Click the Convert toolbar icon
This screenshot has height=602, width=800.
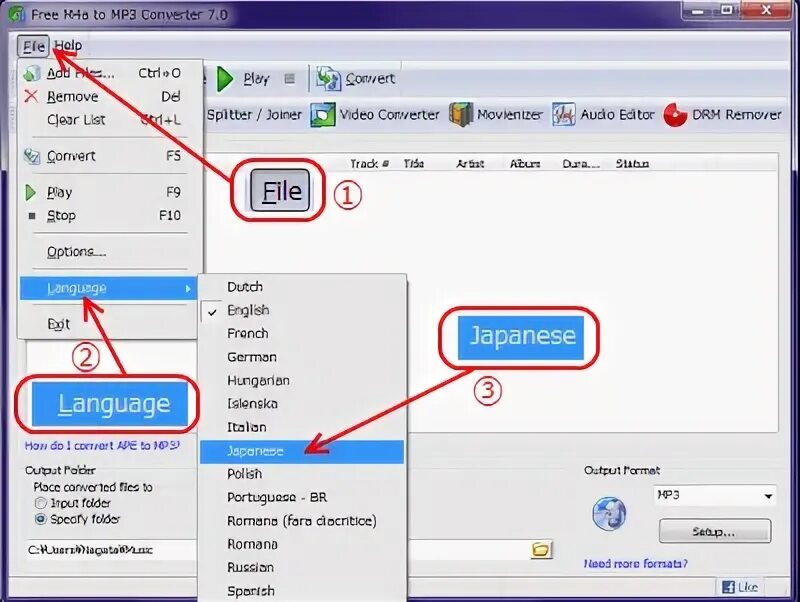(x=328, y=79)
